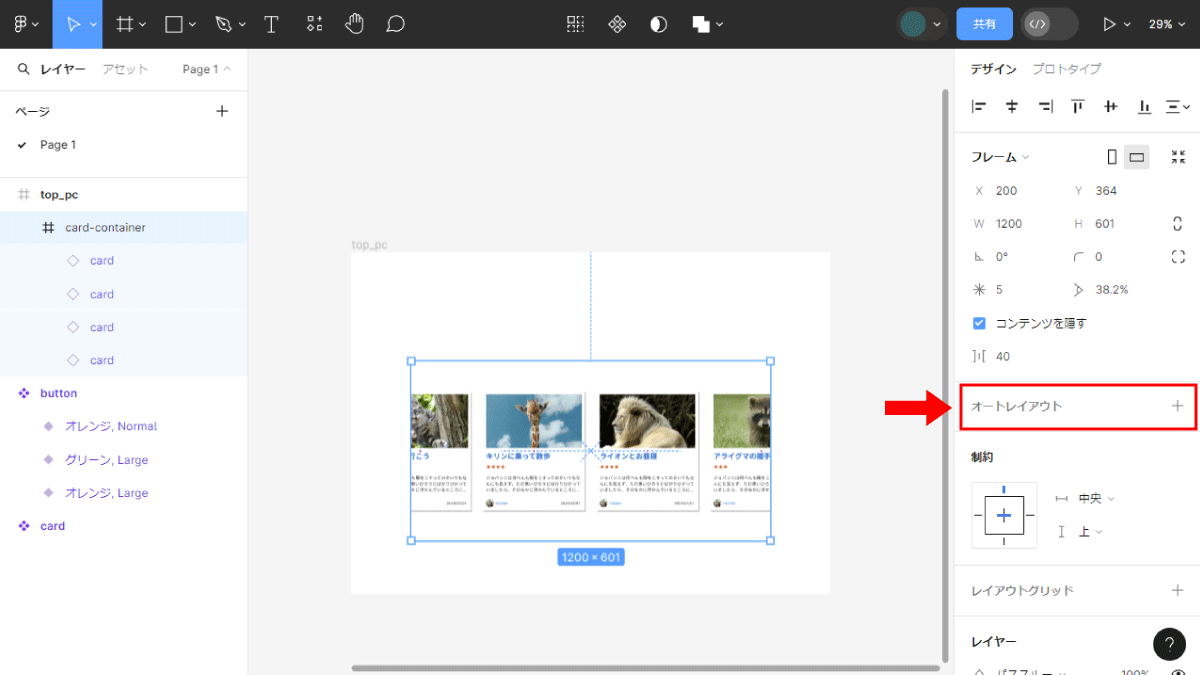Viewport: 1200px width, 675px height.
Task: Click the boolean union icon
Action: tap(701, 24)
